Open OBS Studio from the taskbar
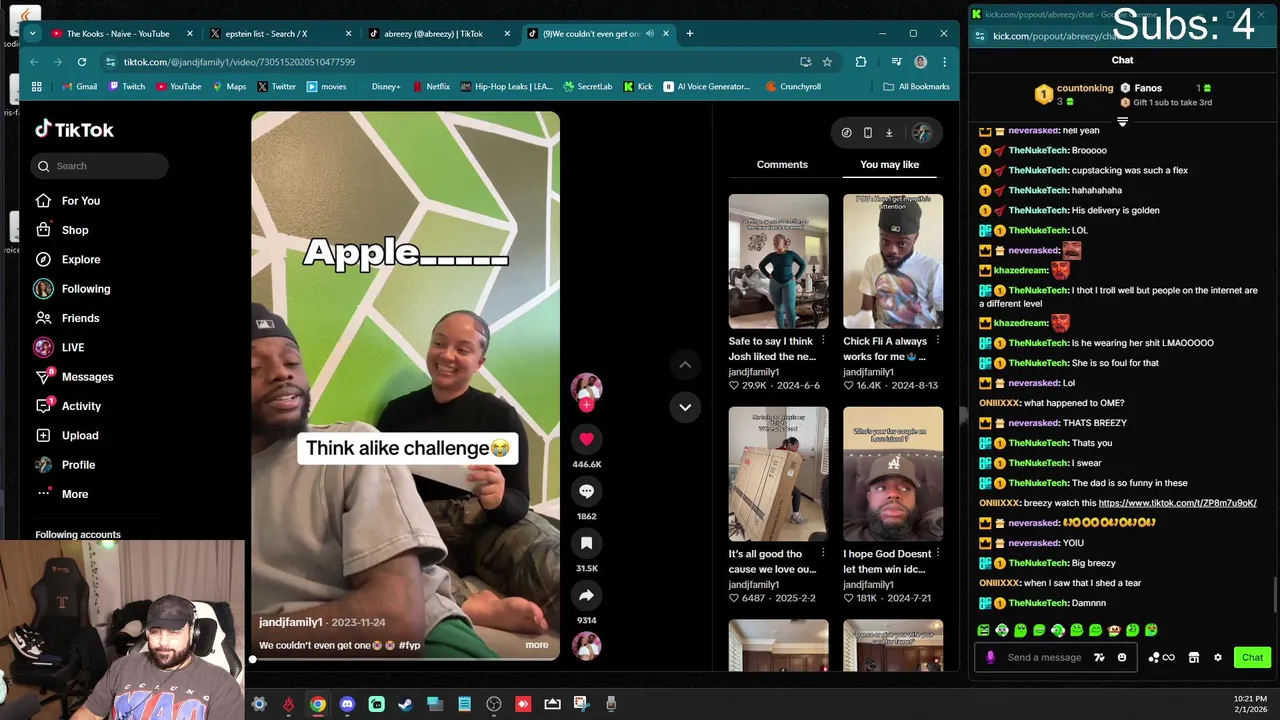1280x720 pixels. coord(494,704)
